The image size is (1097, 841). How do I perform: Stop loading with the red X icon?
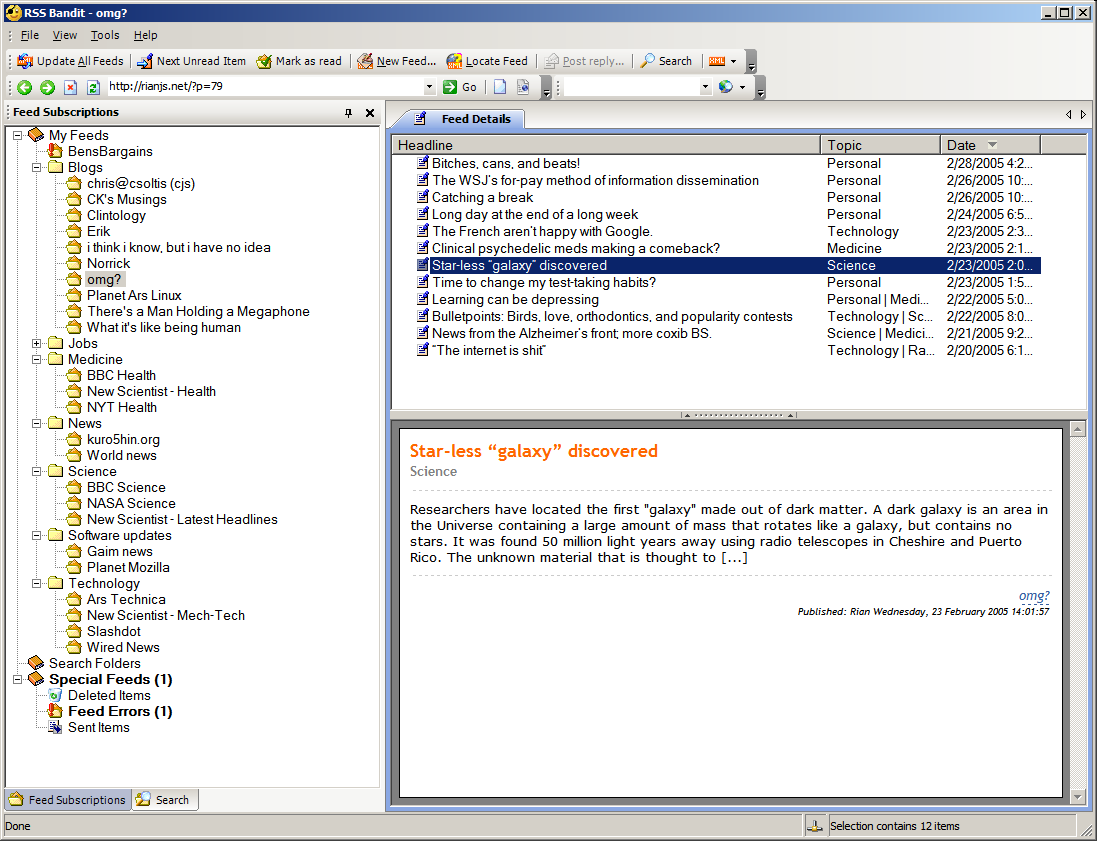[x=70, y=87]
